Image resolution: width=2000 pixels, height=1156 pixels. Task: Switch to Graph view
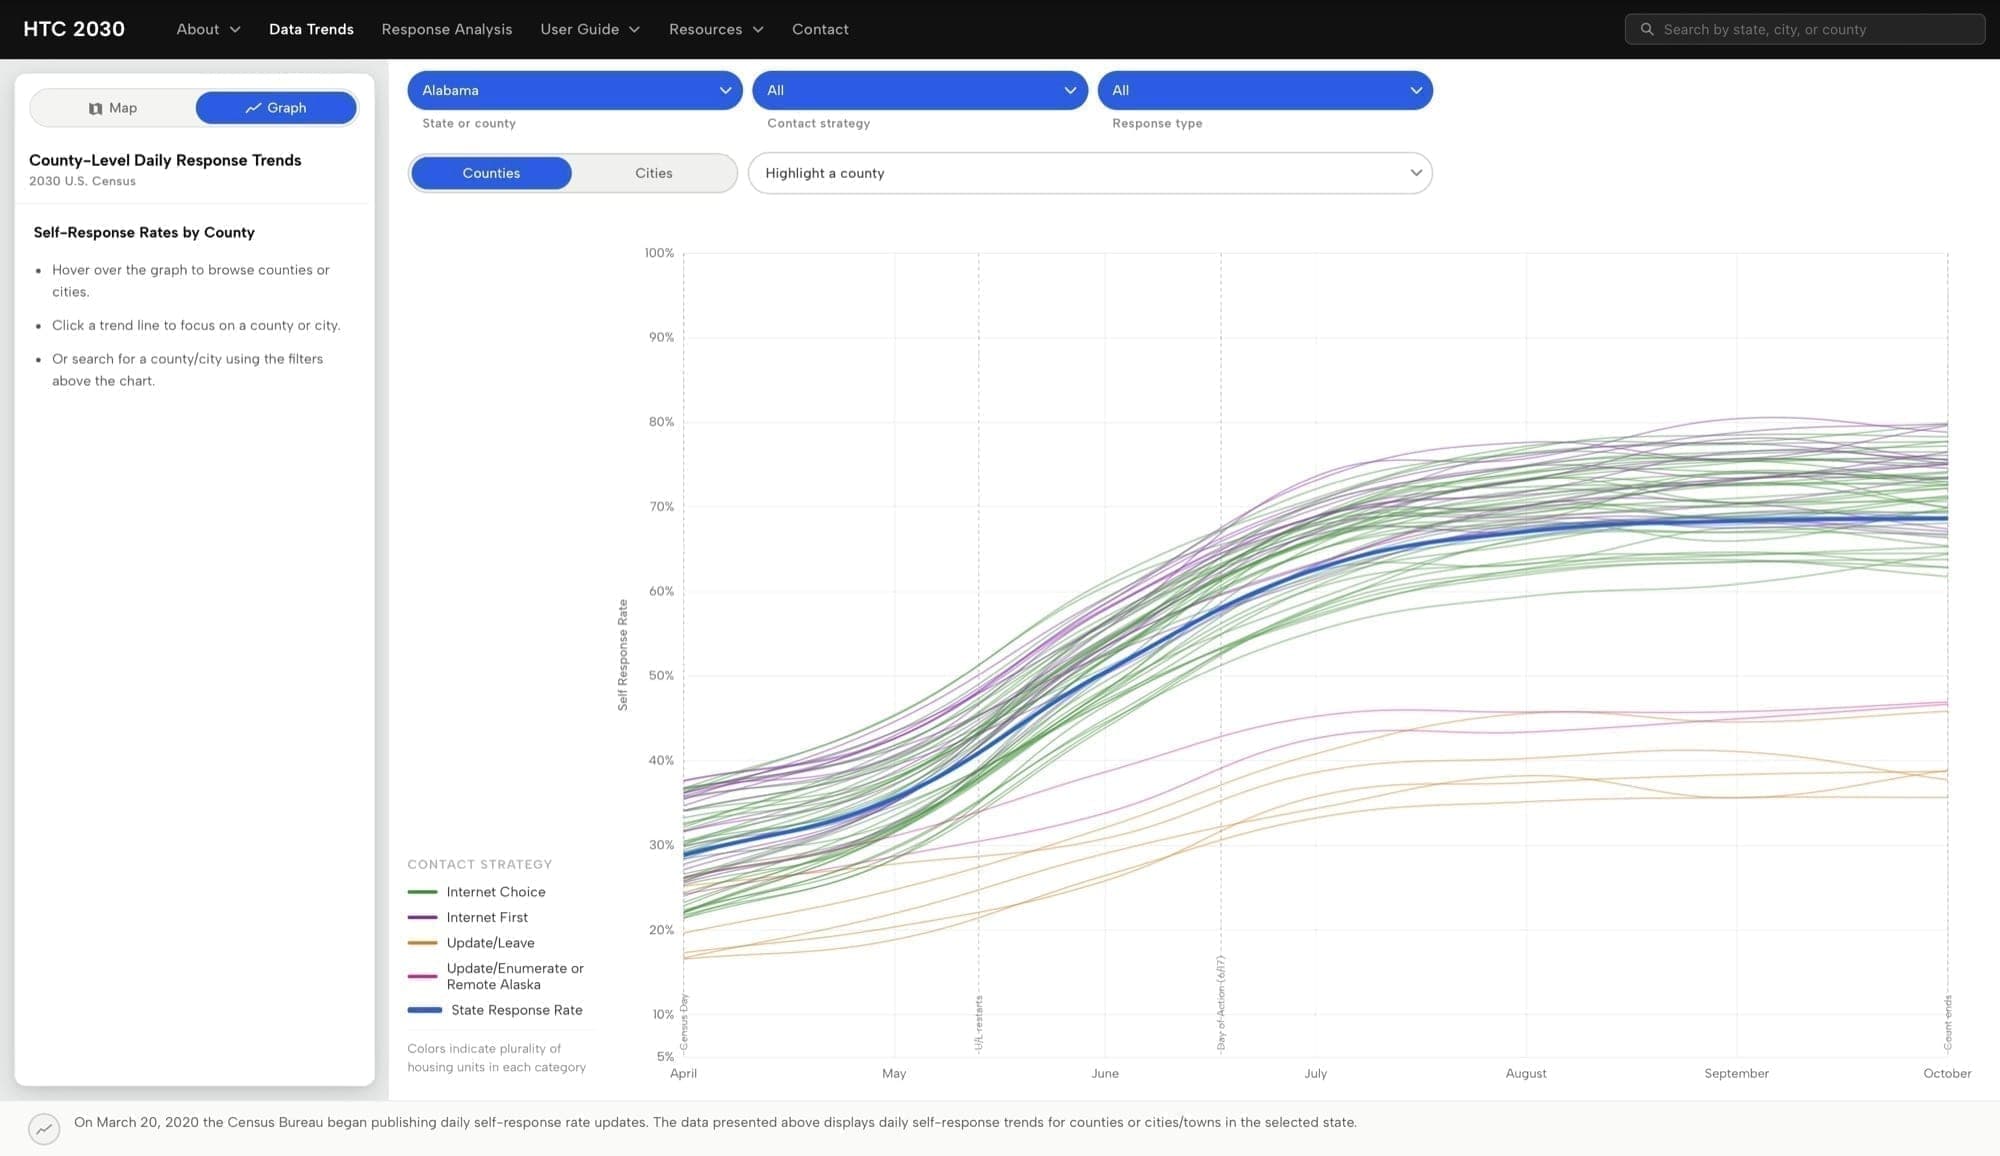pos(276,108)
